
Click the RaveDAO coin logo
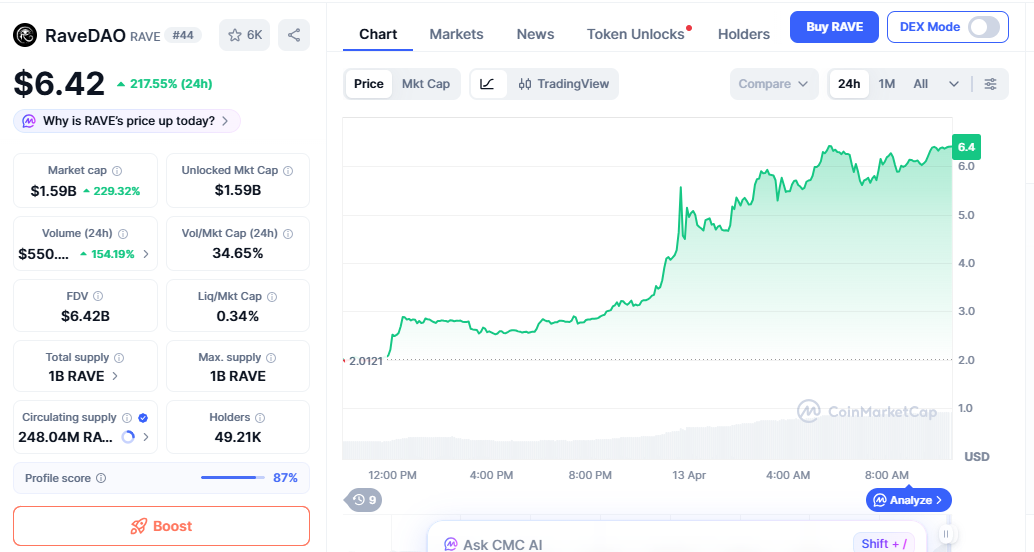25,36
